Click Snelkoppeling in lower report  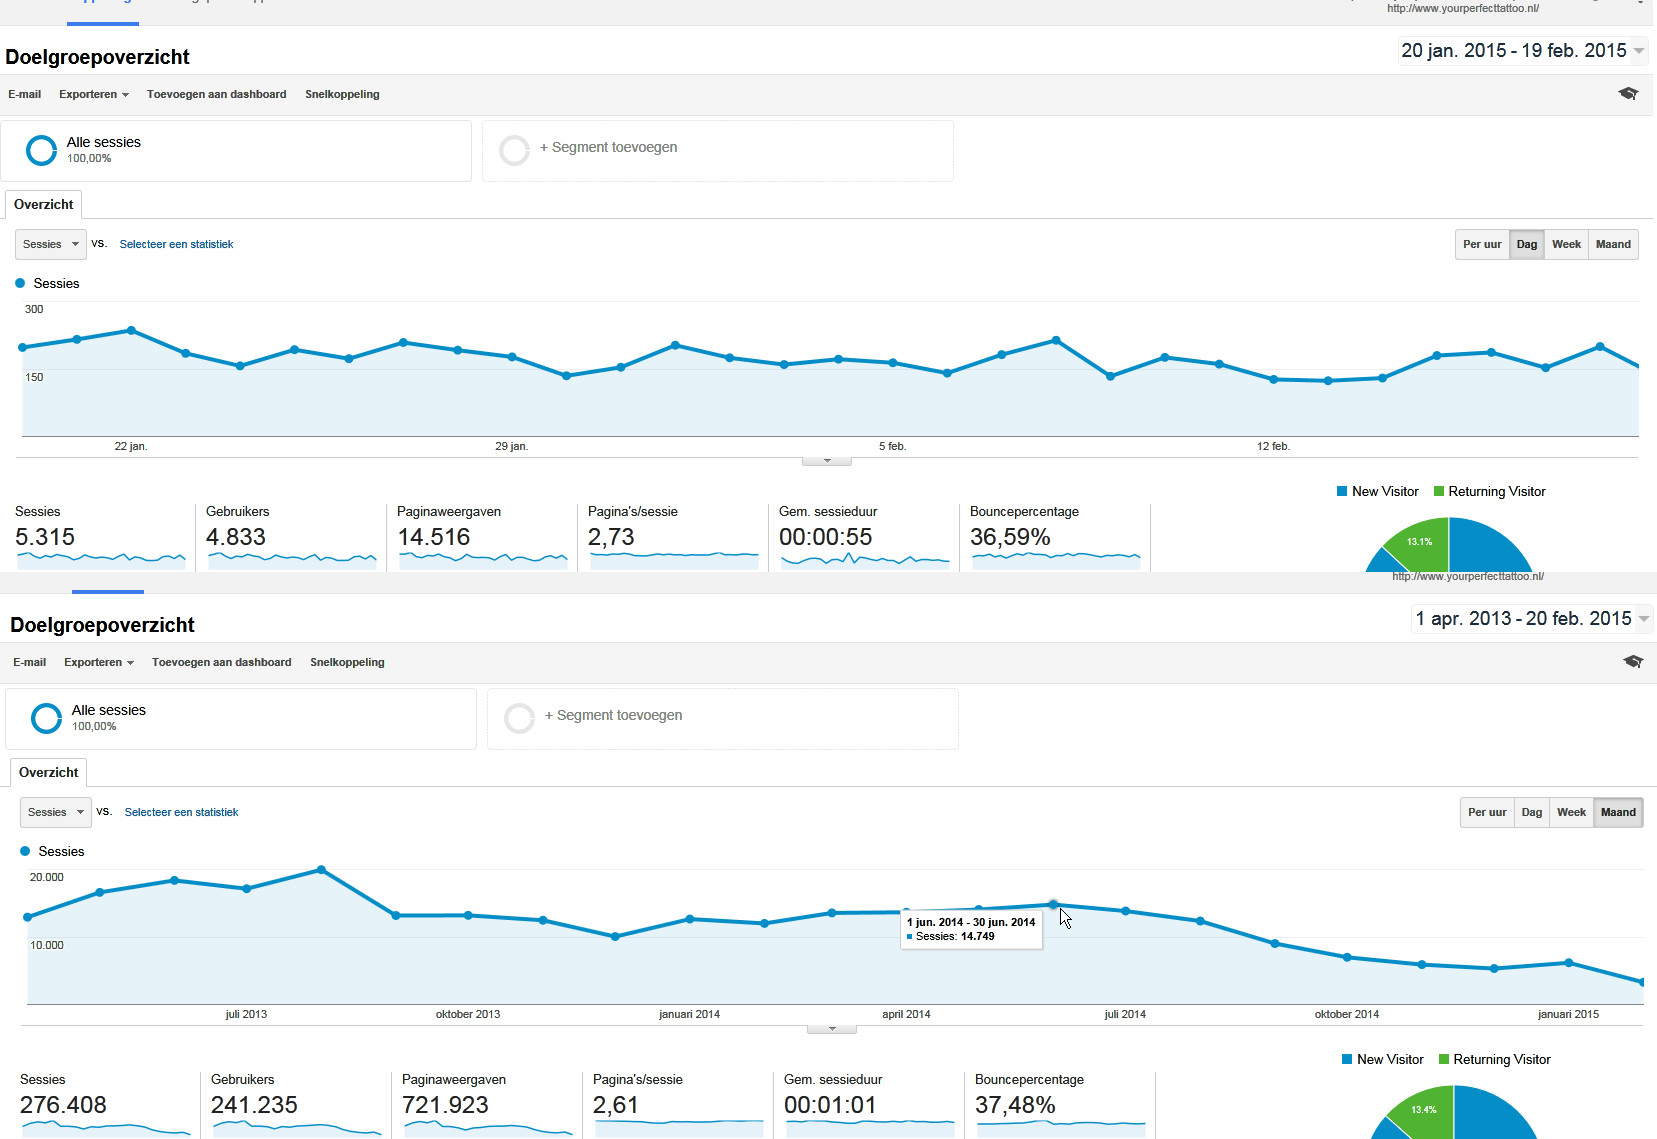[x=347, y=662]
